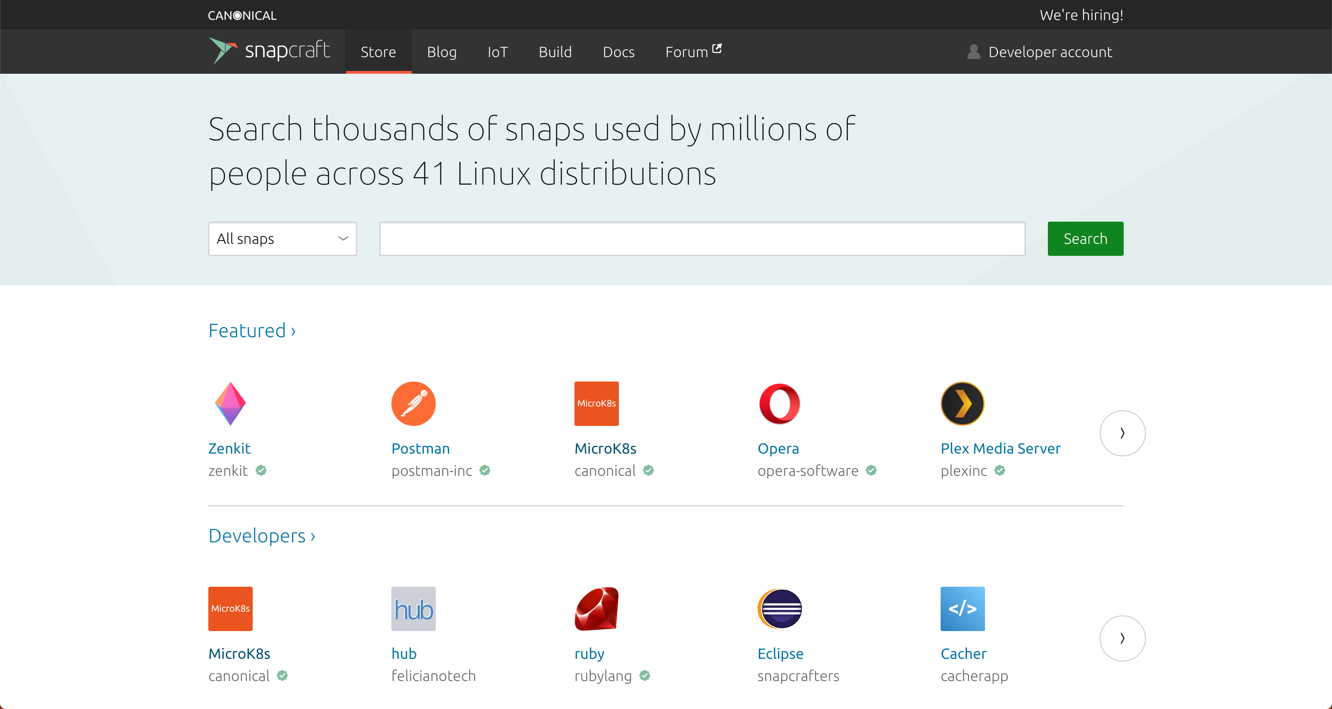The height and width of the screenshot is (709, 1332).
Task: Click the plexinc publisher text
Action: point(964,471)
